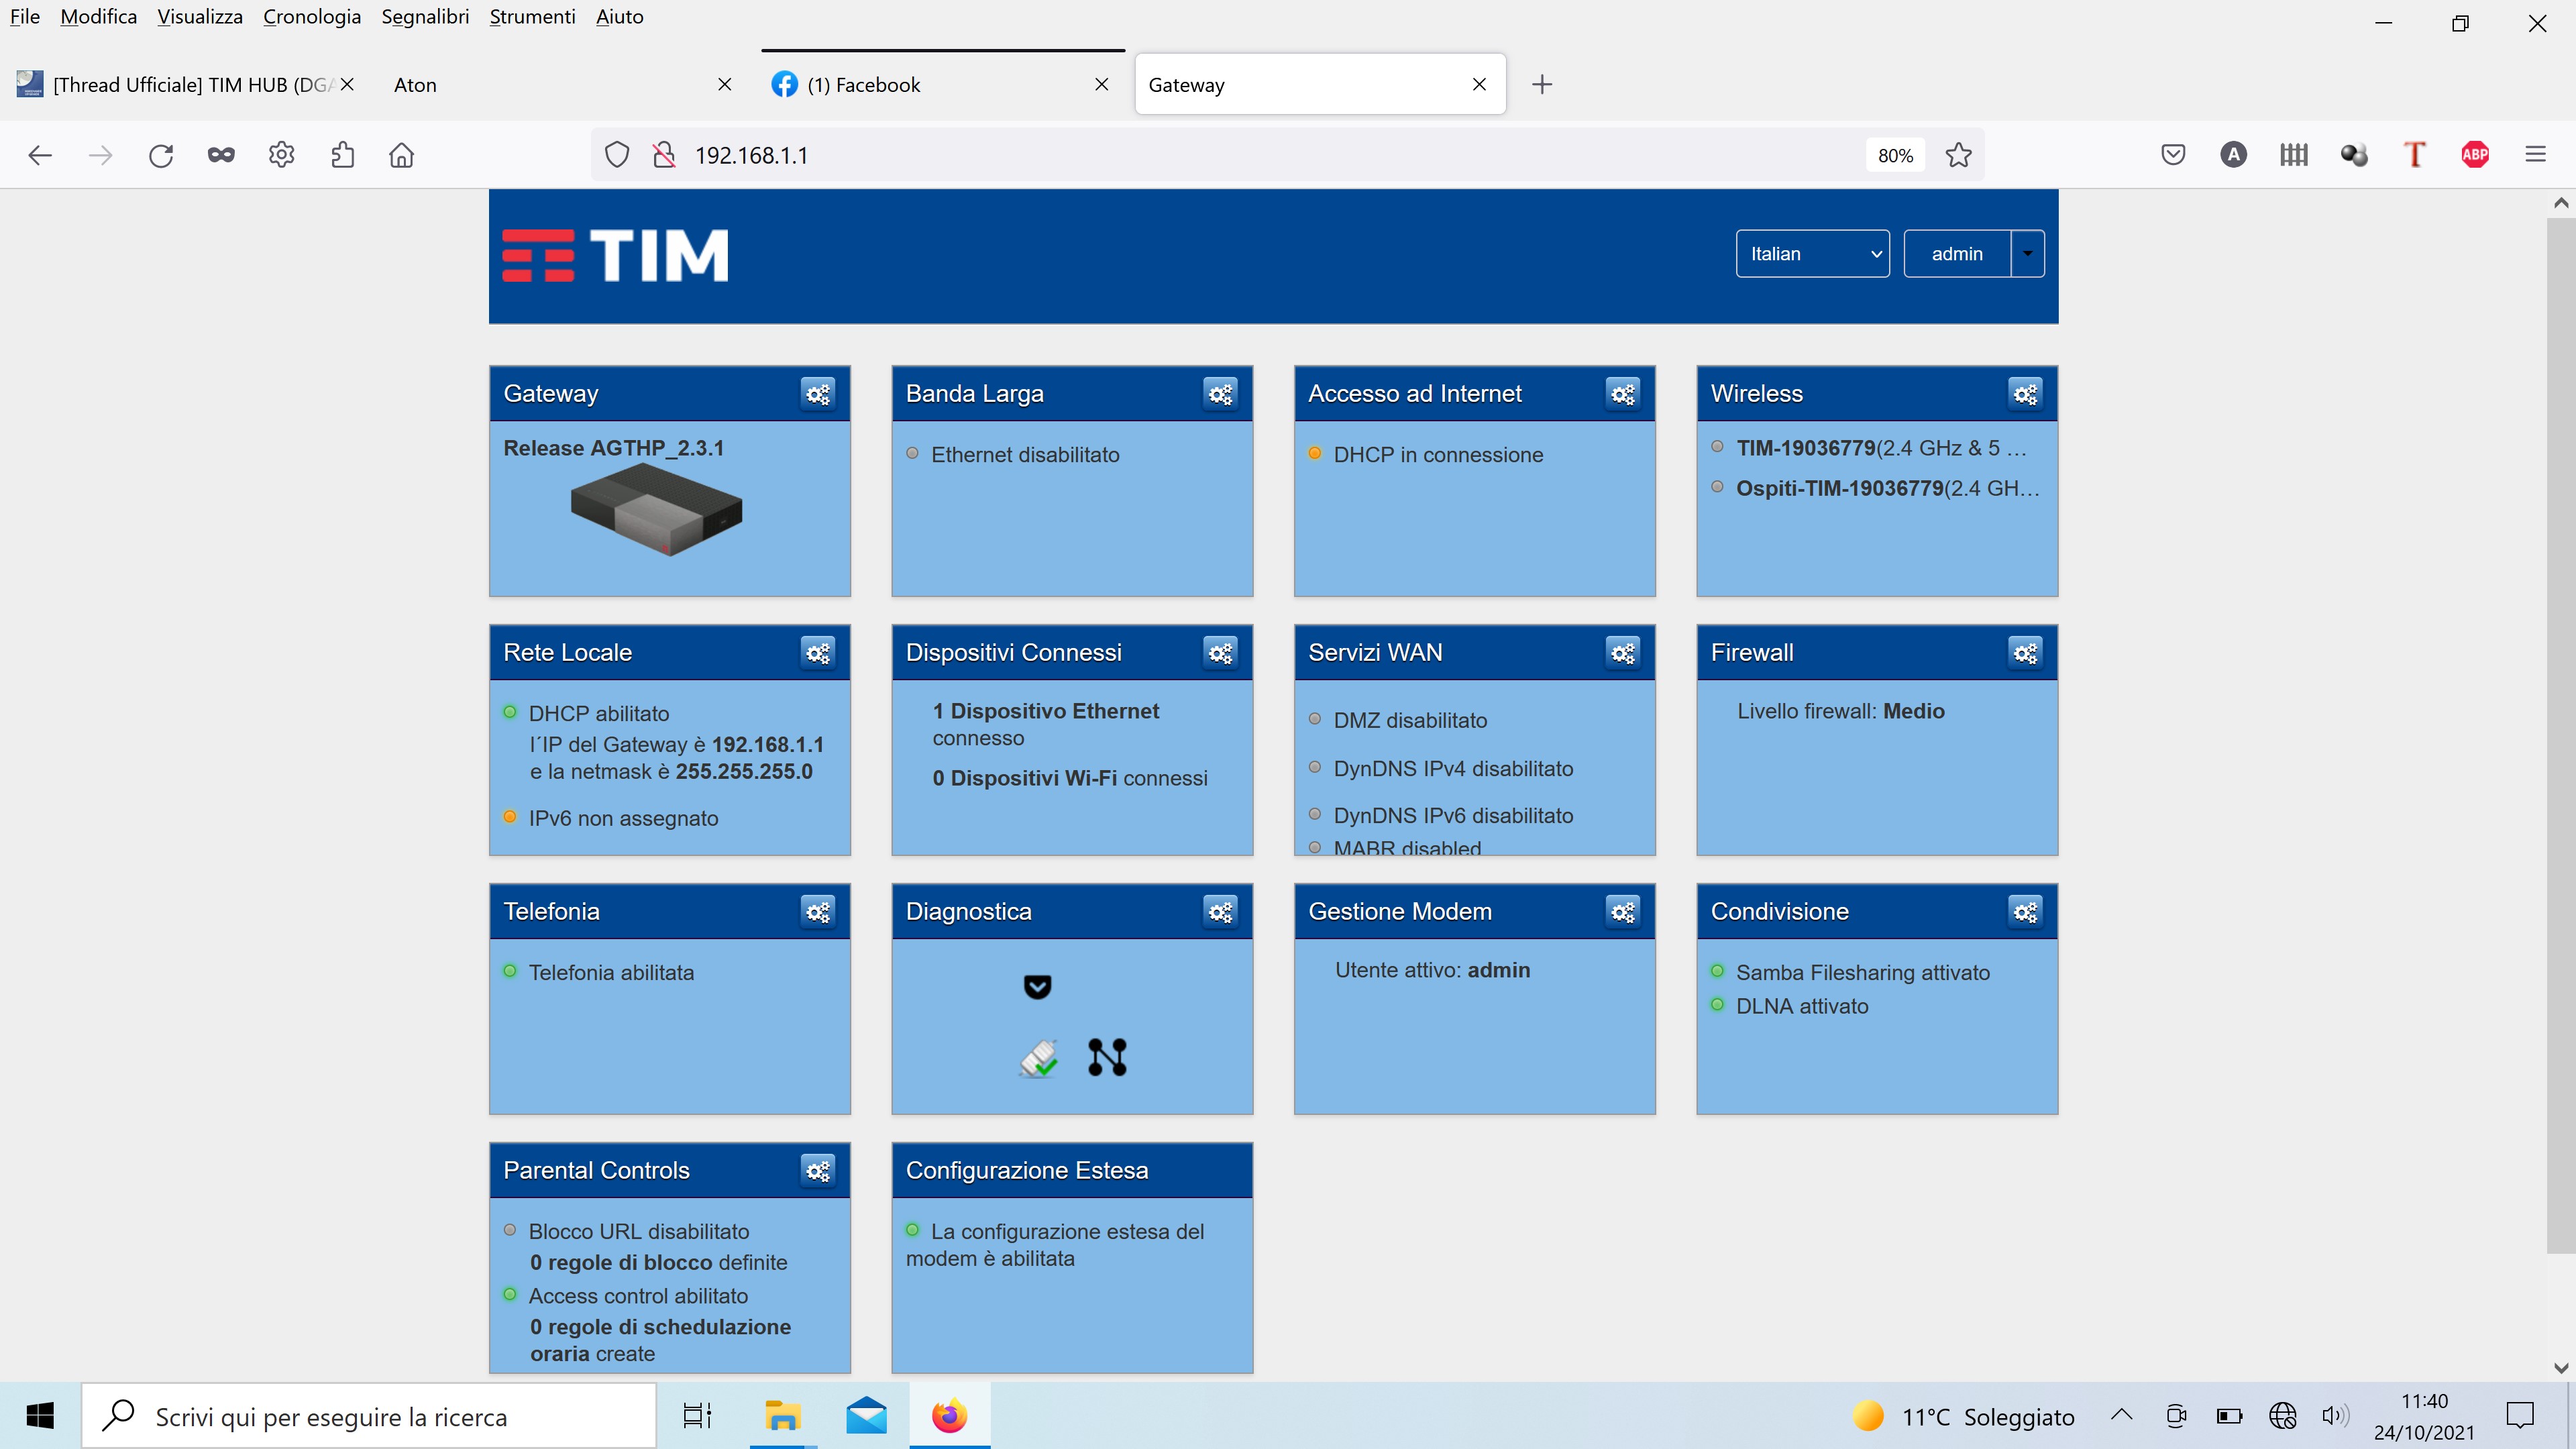Viewport: 2576px width, 1449px height.
Task: Open the Visualizza menu
Action: (200, 17)
